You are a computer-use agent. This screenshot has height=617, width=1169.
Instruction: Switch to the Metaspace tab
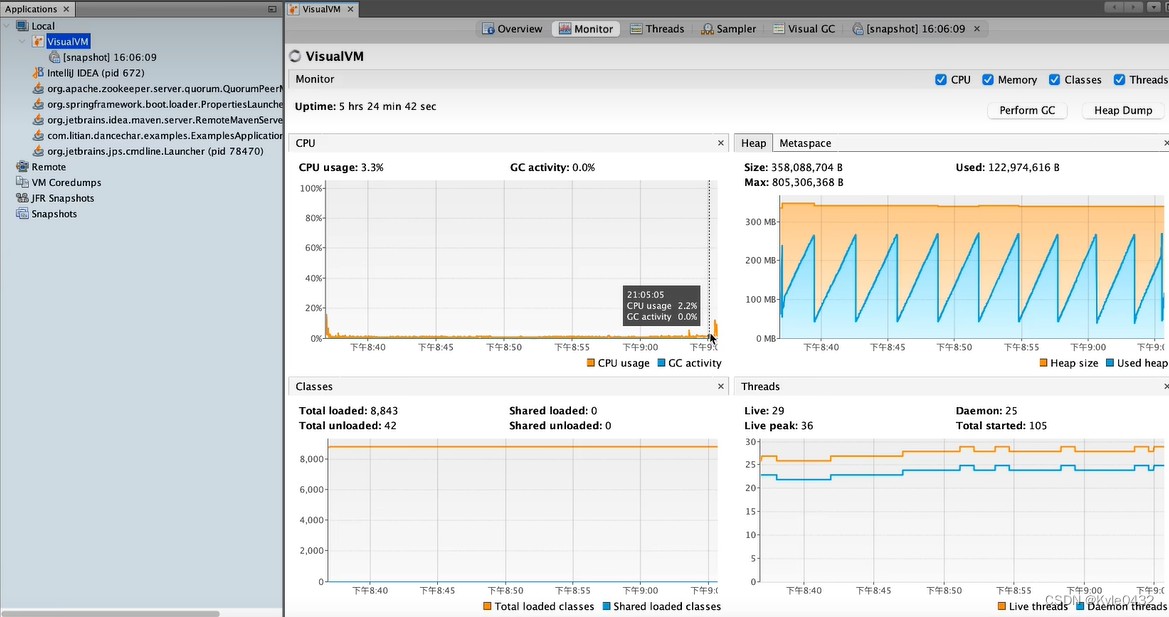point(805,143)
